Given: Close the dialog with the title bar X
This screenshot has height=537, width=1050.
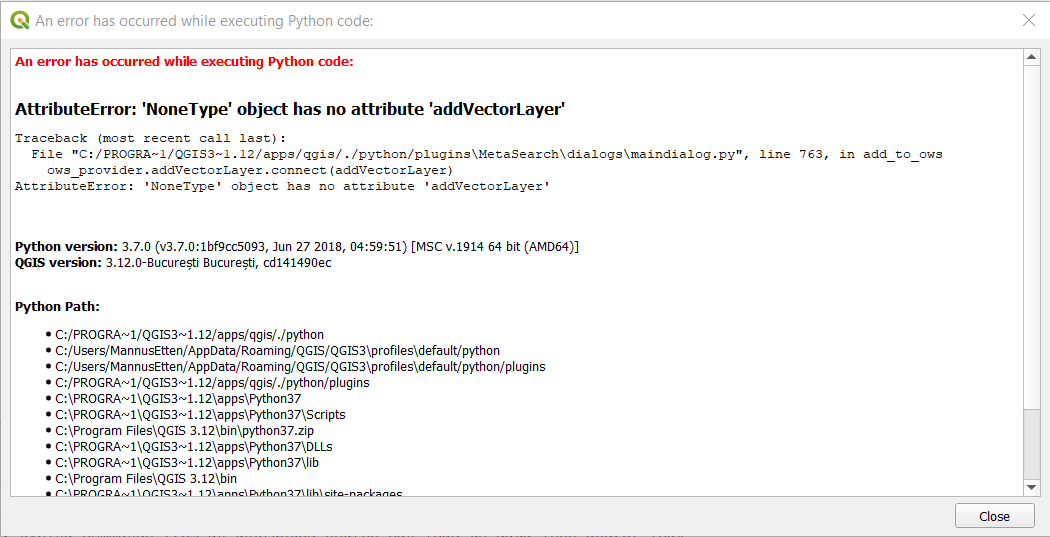Looking at the screenshot, I should (1029, 21).
